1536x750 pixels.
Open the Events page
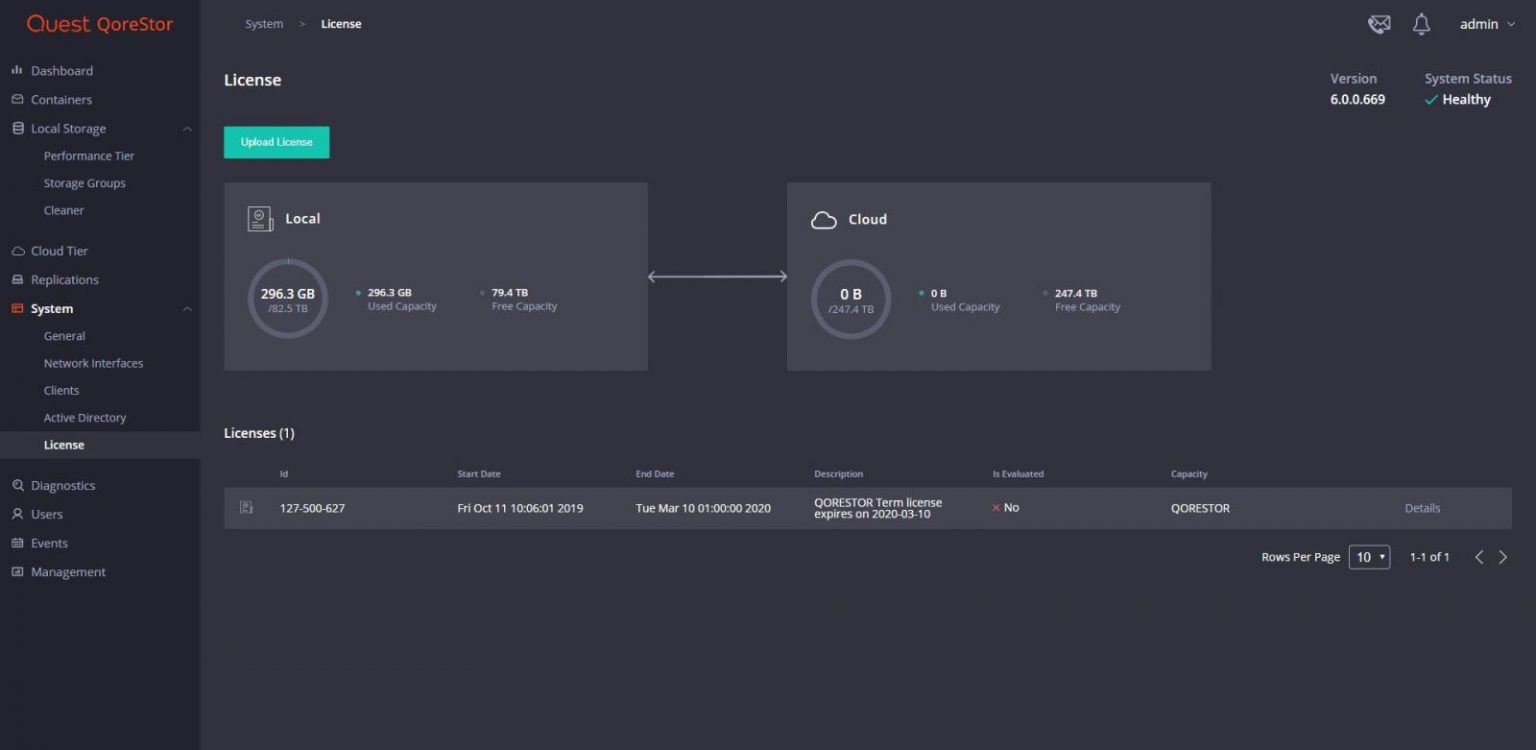click(50, 543)
